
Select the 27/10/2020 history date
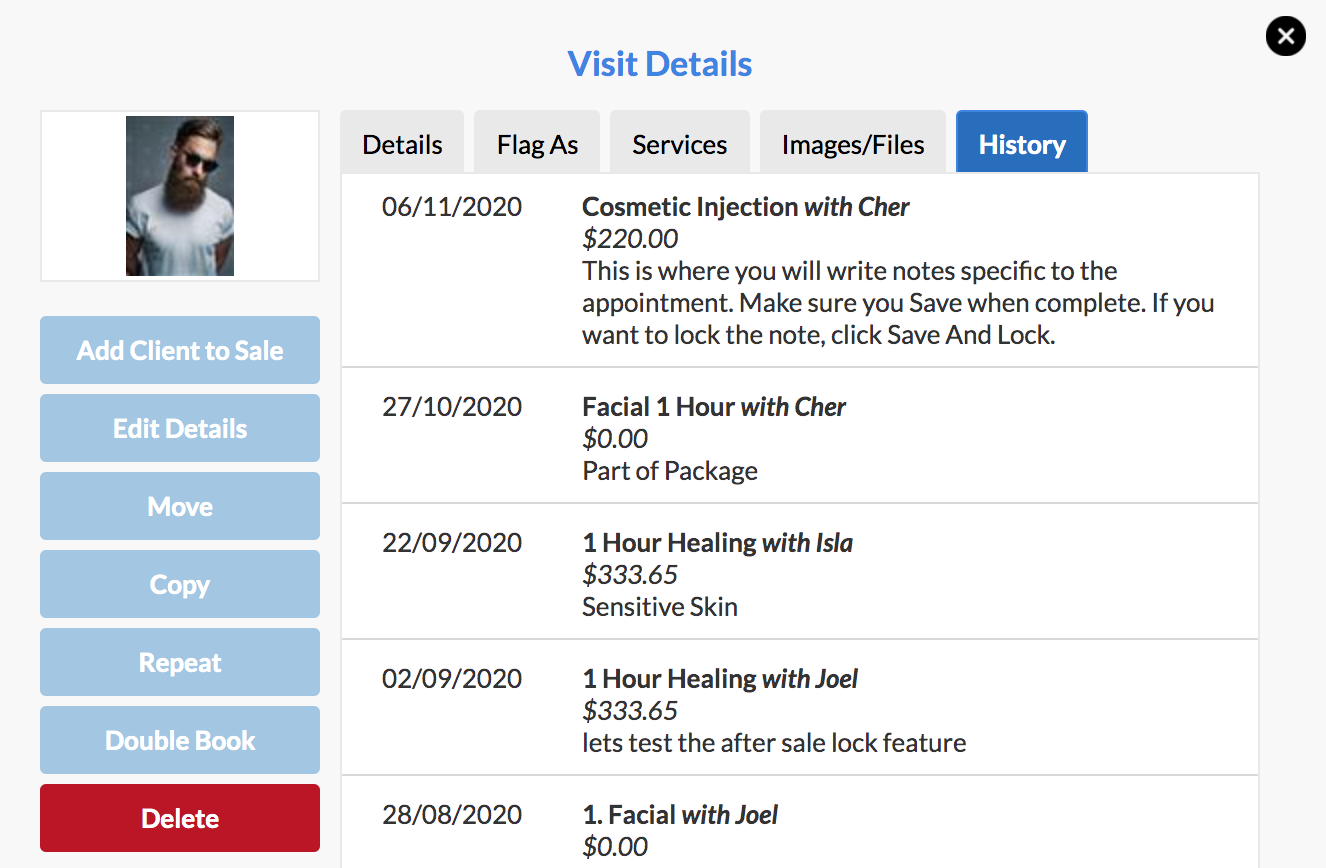click(452, 407)
